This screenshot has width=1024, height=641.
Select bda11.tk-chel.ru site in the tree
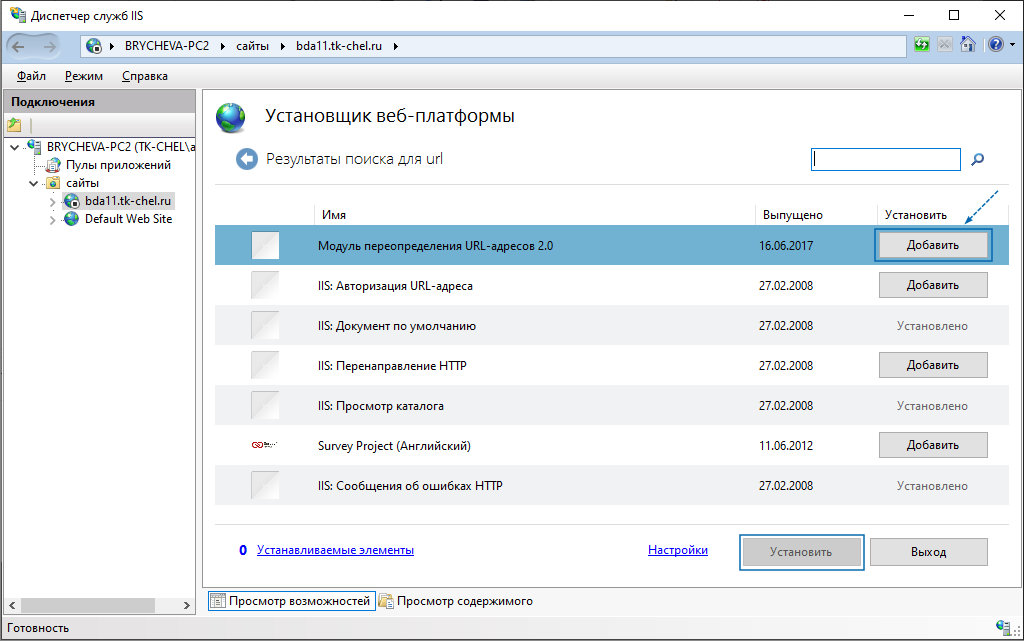click(128, 201)
